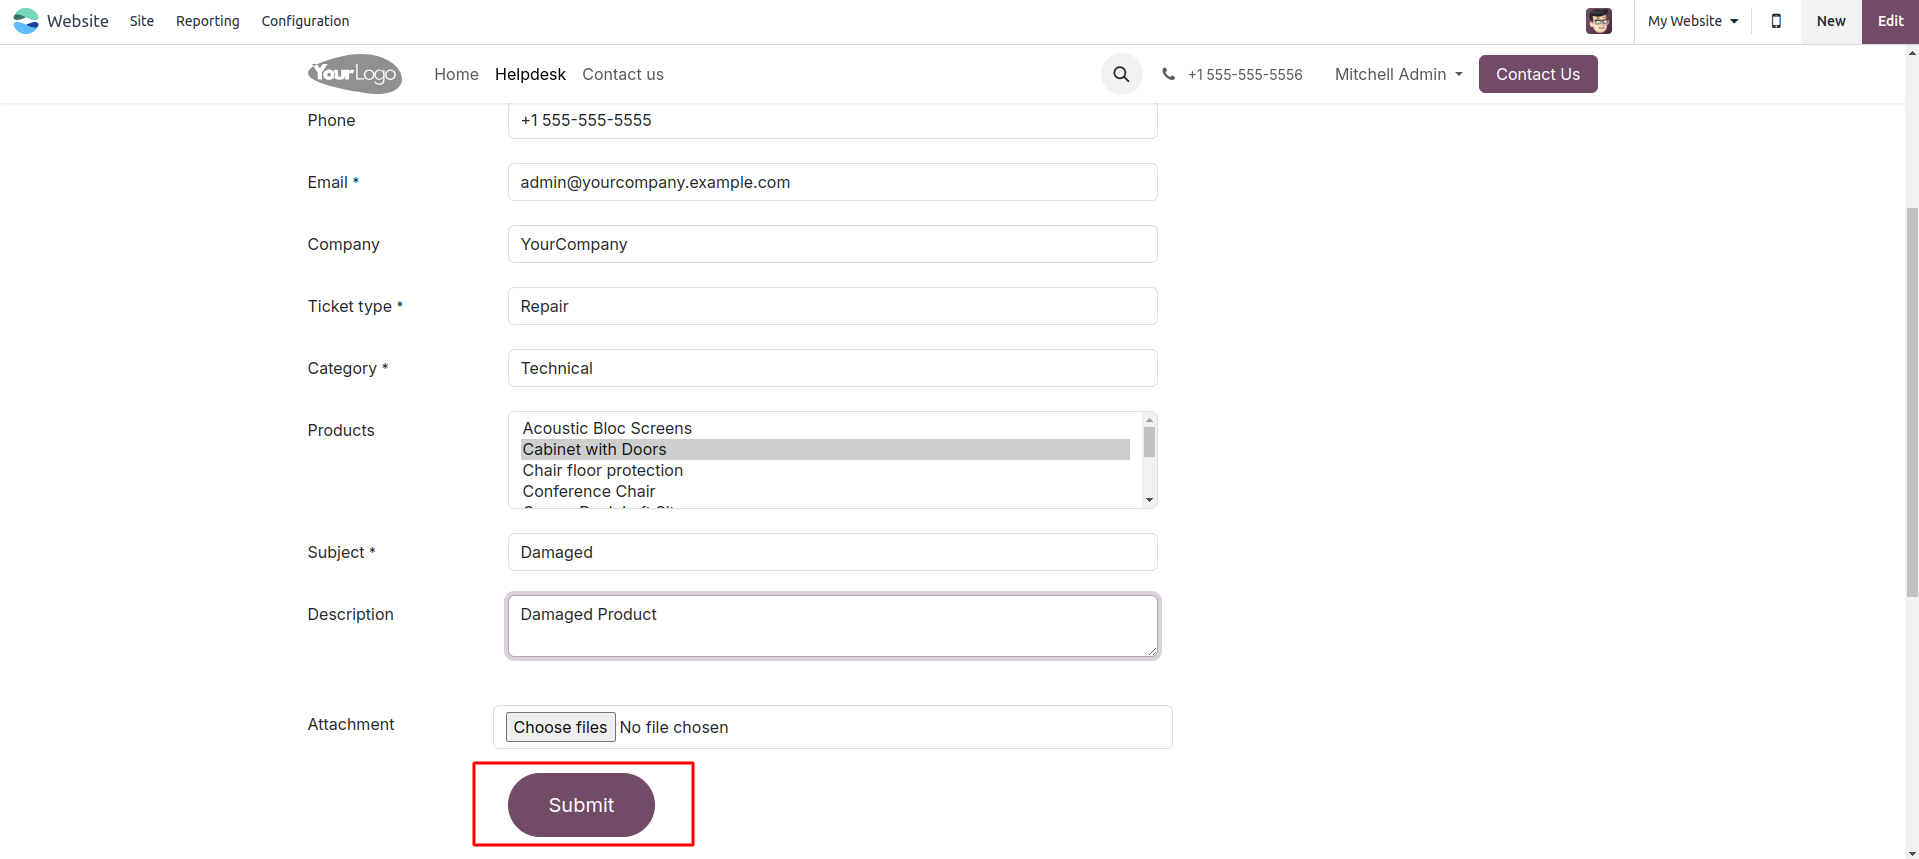1919x859 pixels.
Task: Select Chair floor protection in Products list
Action: pyautogui.click(x=602, y=470)
